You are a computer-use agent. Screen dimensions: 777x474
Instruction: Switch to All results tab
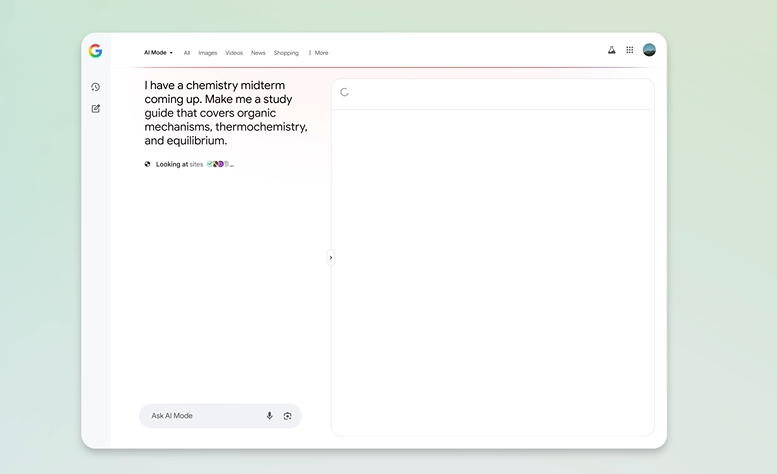(x=187, y=53)
